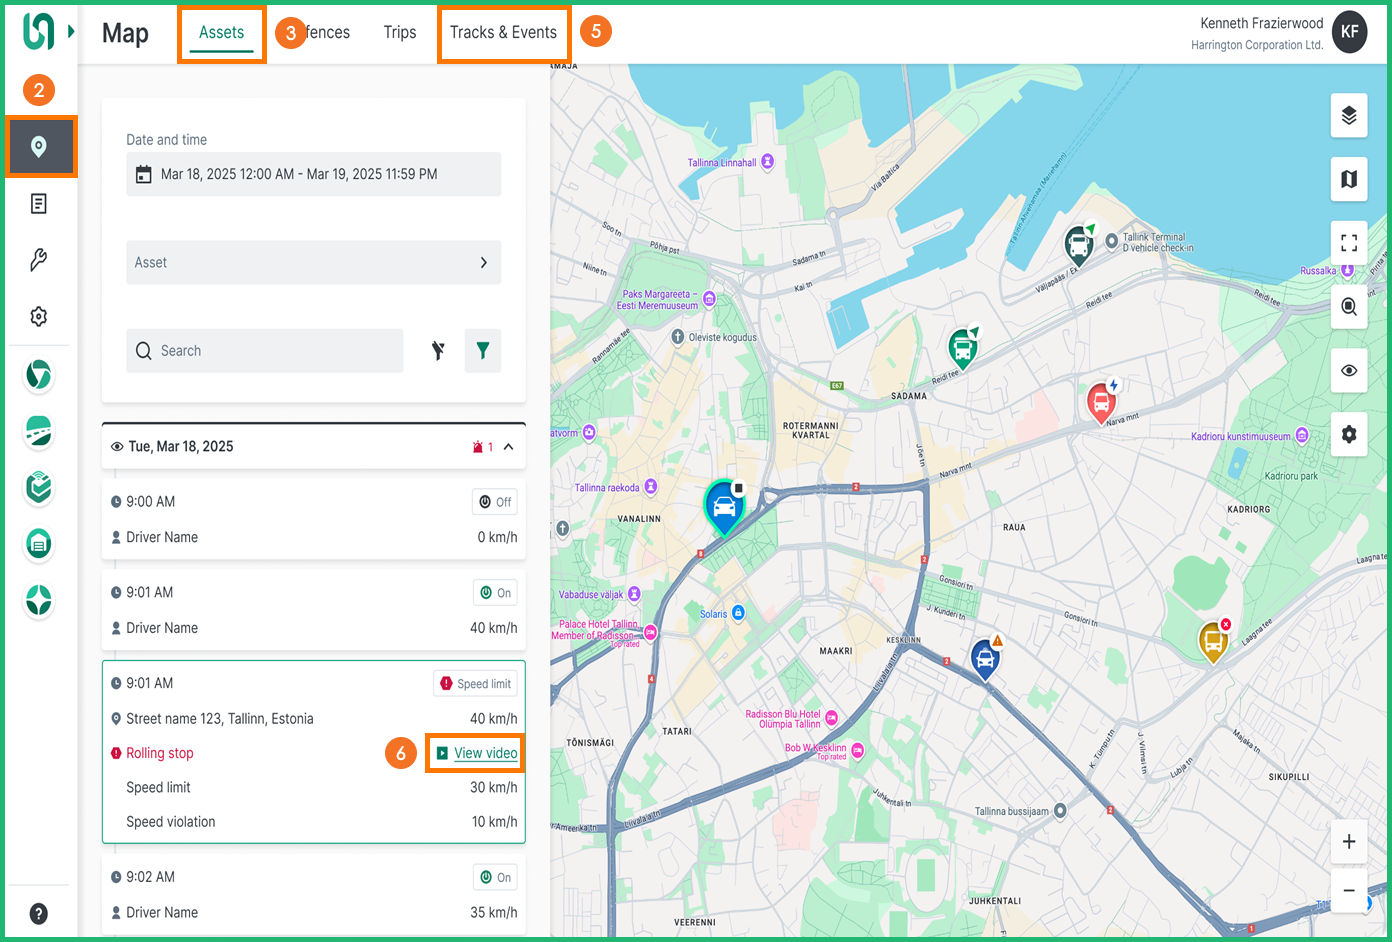Viewport: 1392px width, 942px height.
Task: Toggle the eye icon beside Tue, Mar 18
Action: [x=117, y=447]
